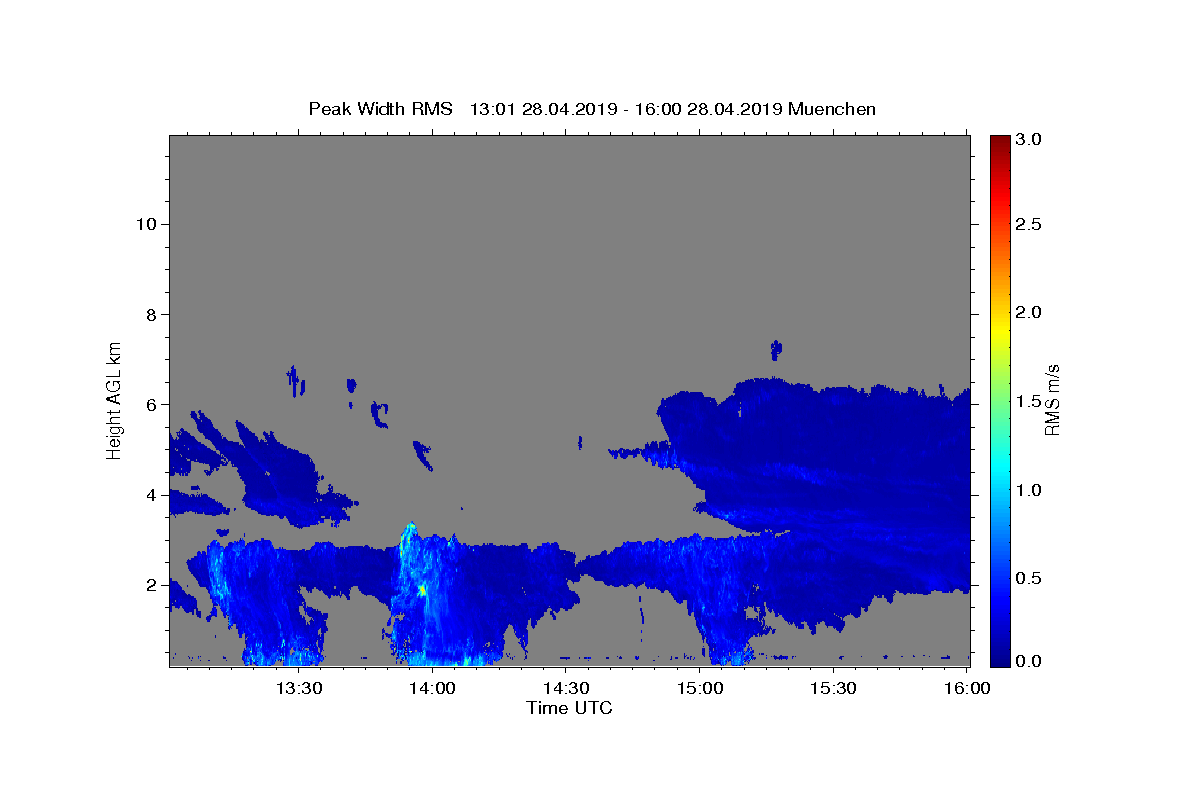Click the colorbar value 1.5
The image size is (1200, 800).
pos(1030,401)
